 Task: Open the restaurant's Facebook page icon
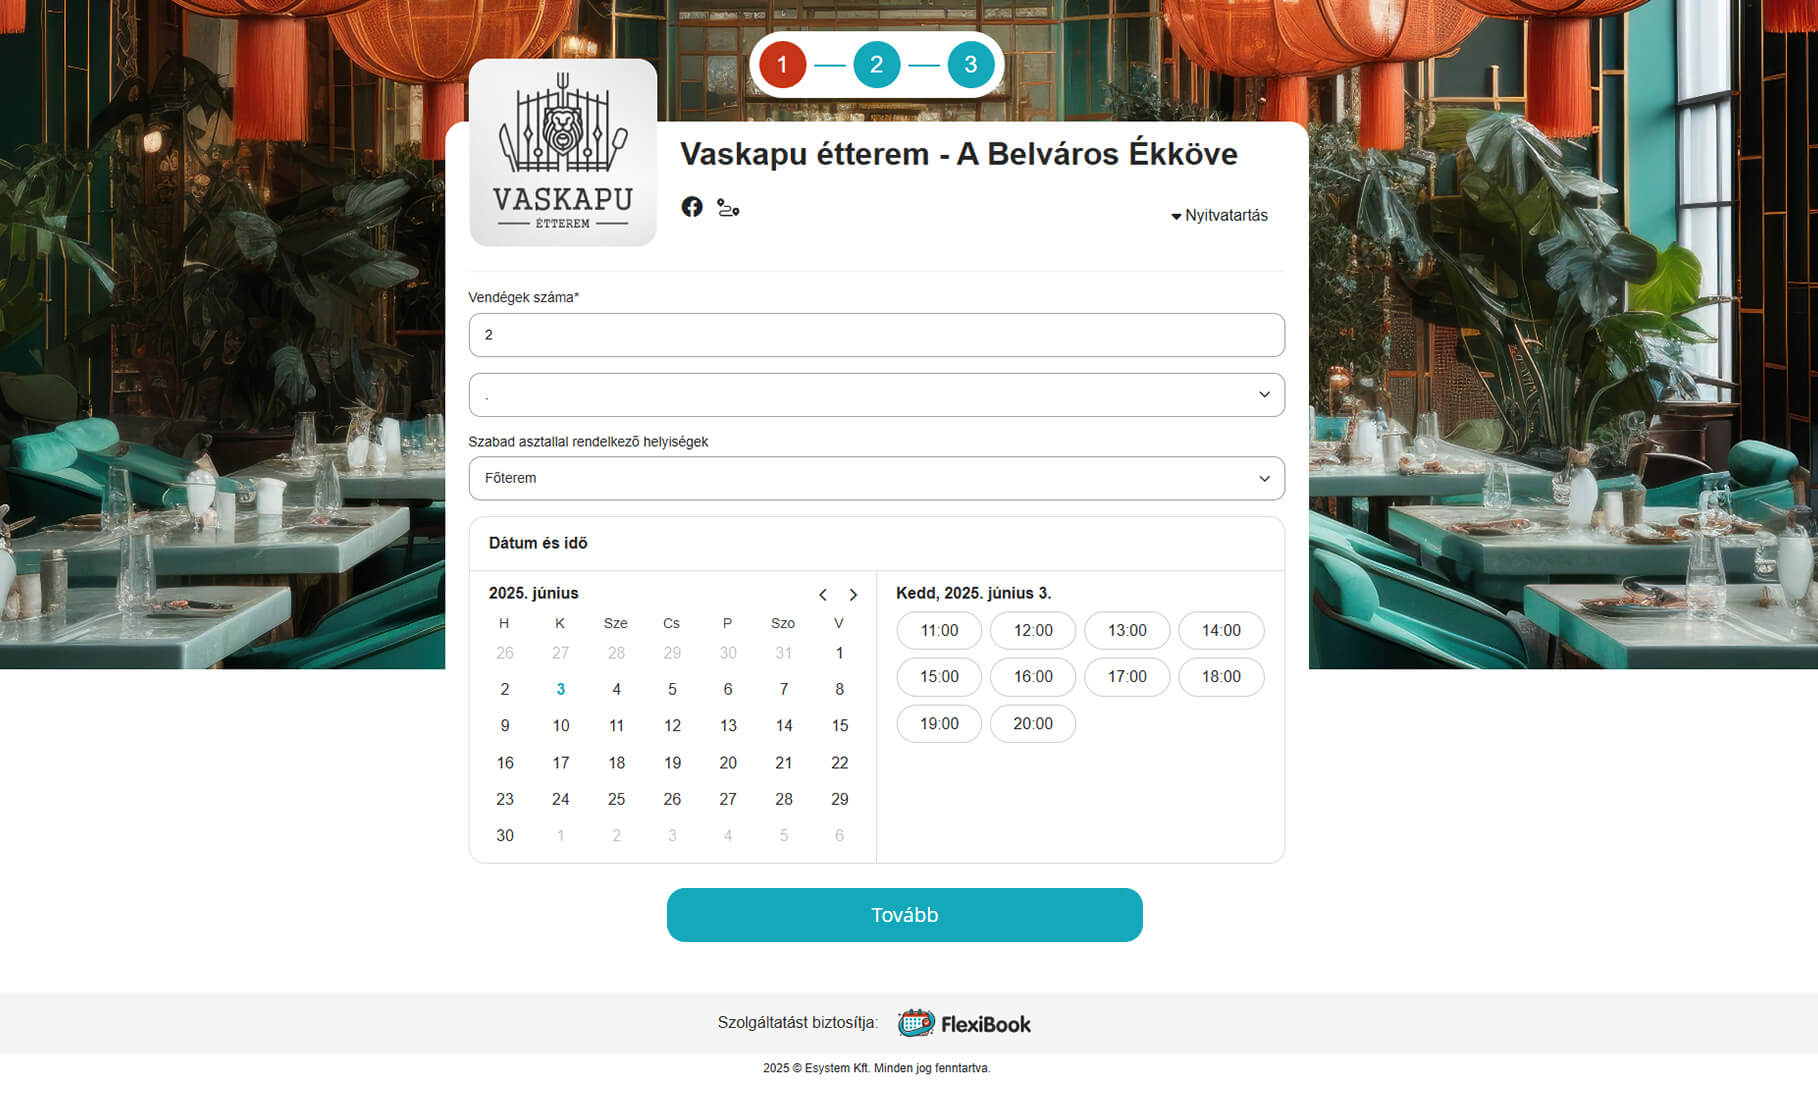coord(691,207)
